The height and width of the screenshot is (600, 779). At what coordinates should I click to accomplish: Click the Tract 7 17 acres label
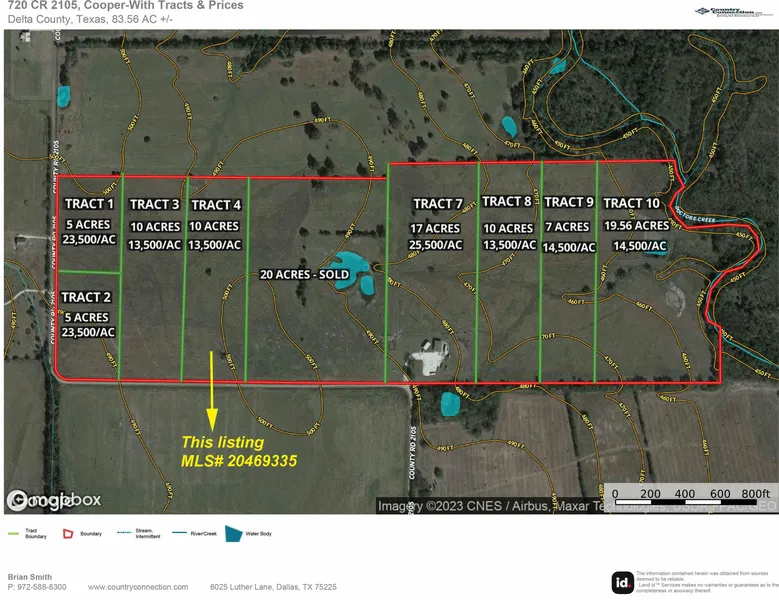(437, 228)
